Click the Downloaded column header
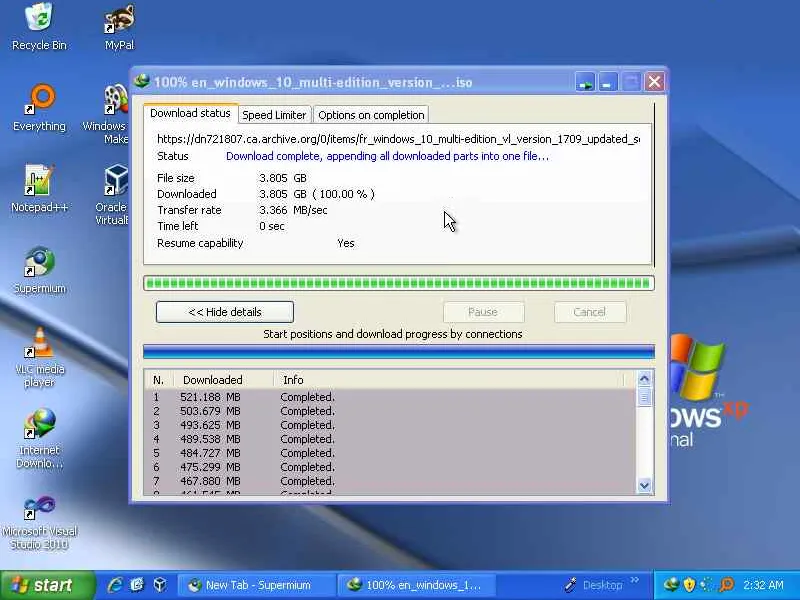This screenshot has width=800, height=600. [x=223, y=380]
